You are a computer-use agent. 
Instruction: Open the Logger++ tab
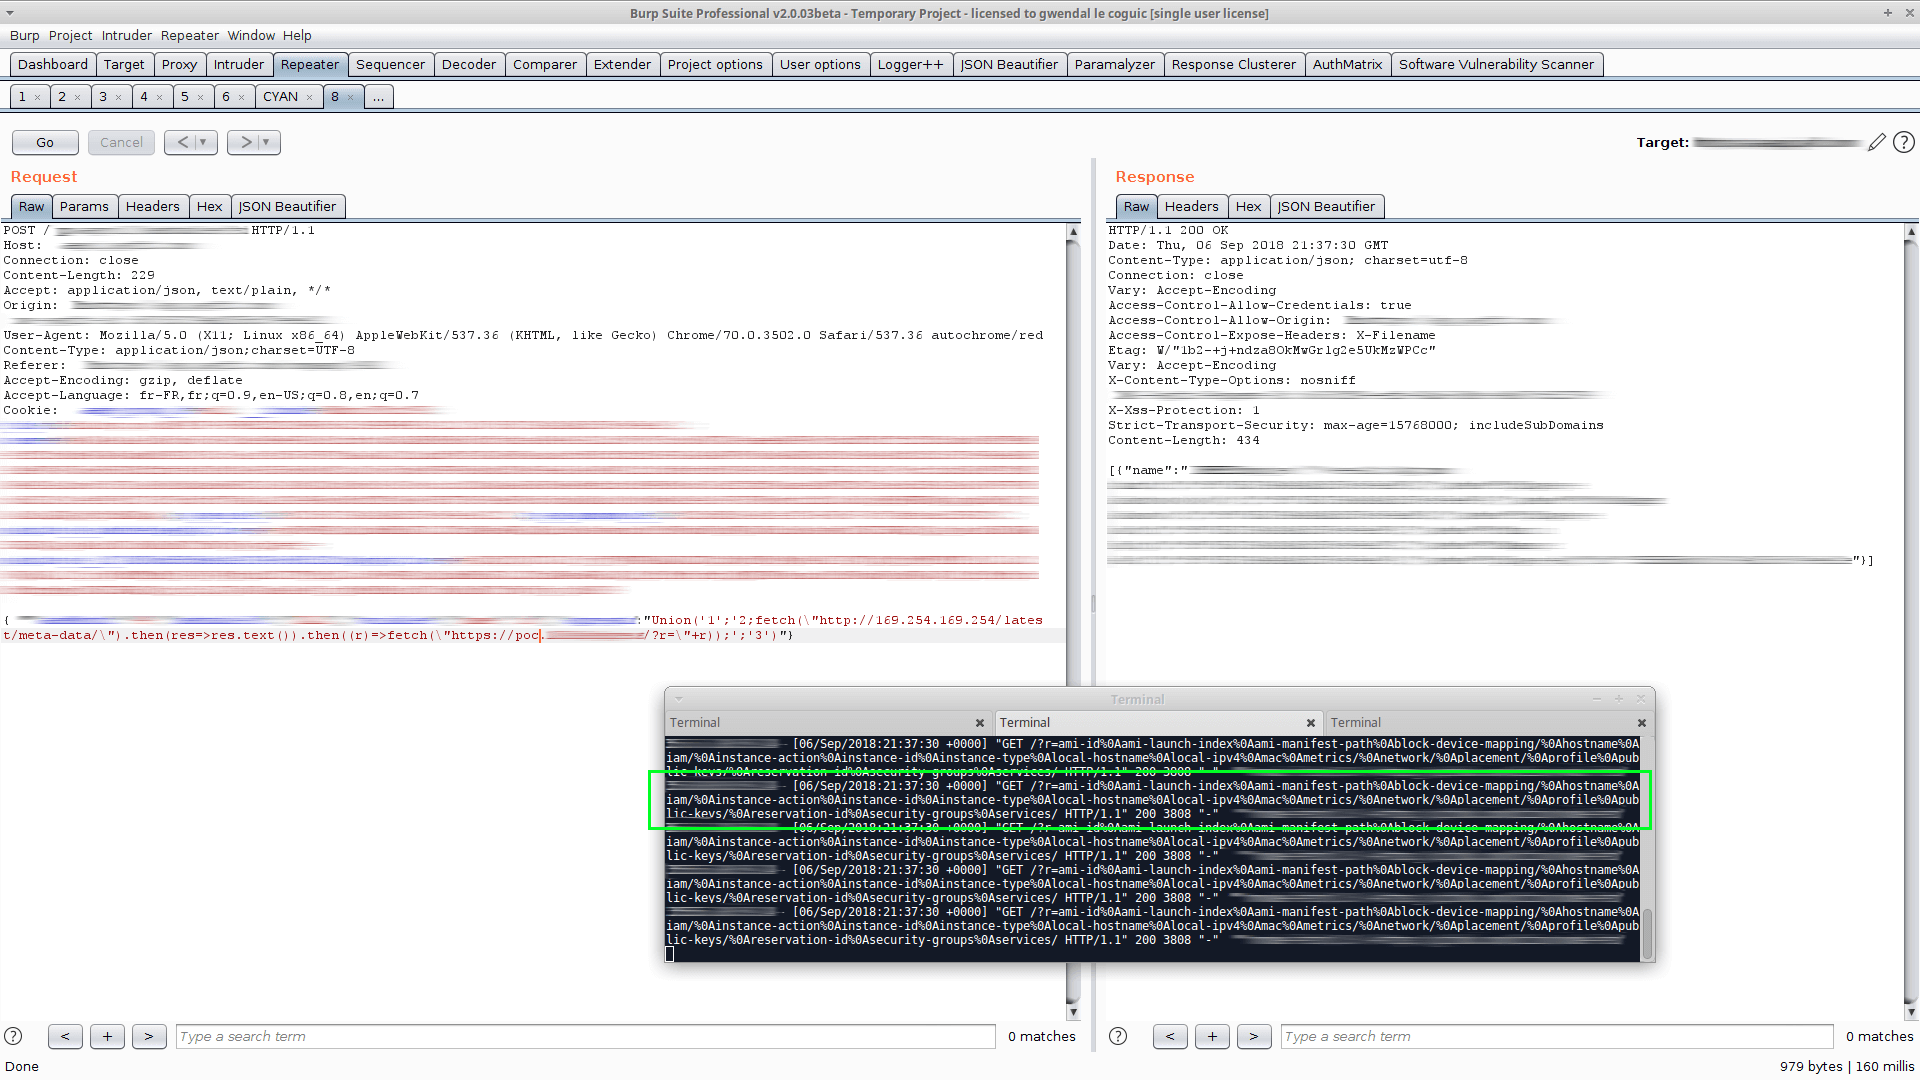click(x=911, y=65)
